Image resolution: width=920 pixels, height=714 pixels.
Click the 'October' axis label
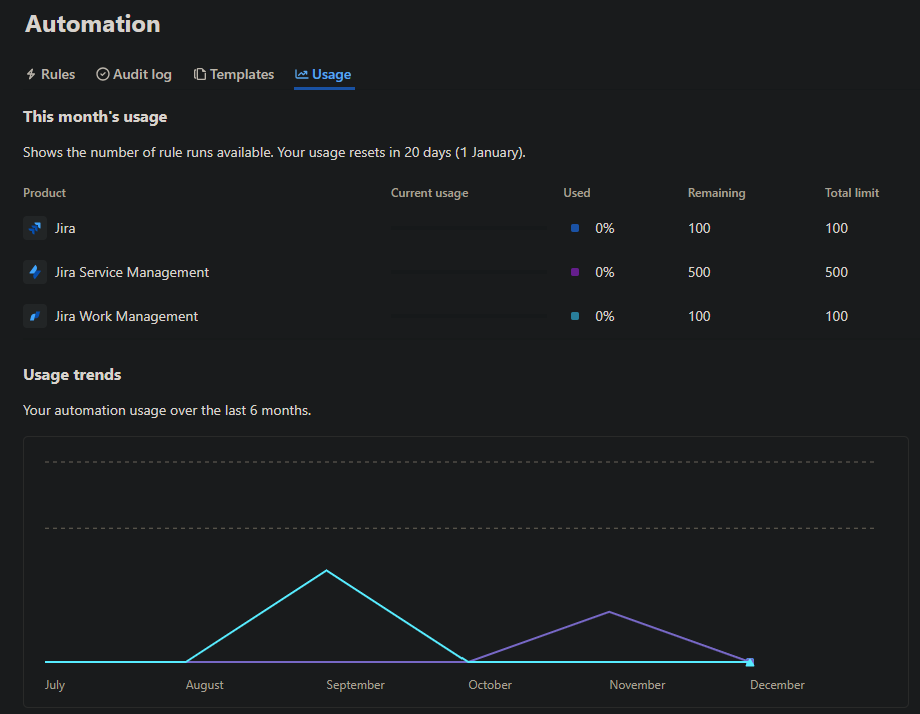tap(490, 685)
